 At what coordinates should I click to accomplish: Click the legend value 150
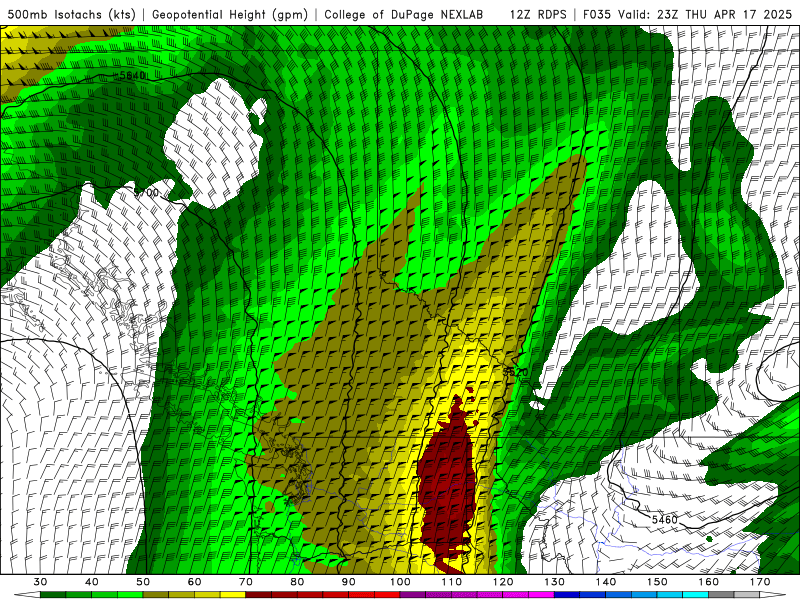tap(657, 582)
